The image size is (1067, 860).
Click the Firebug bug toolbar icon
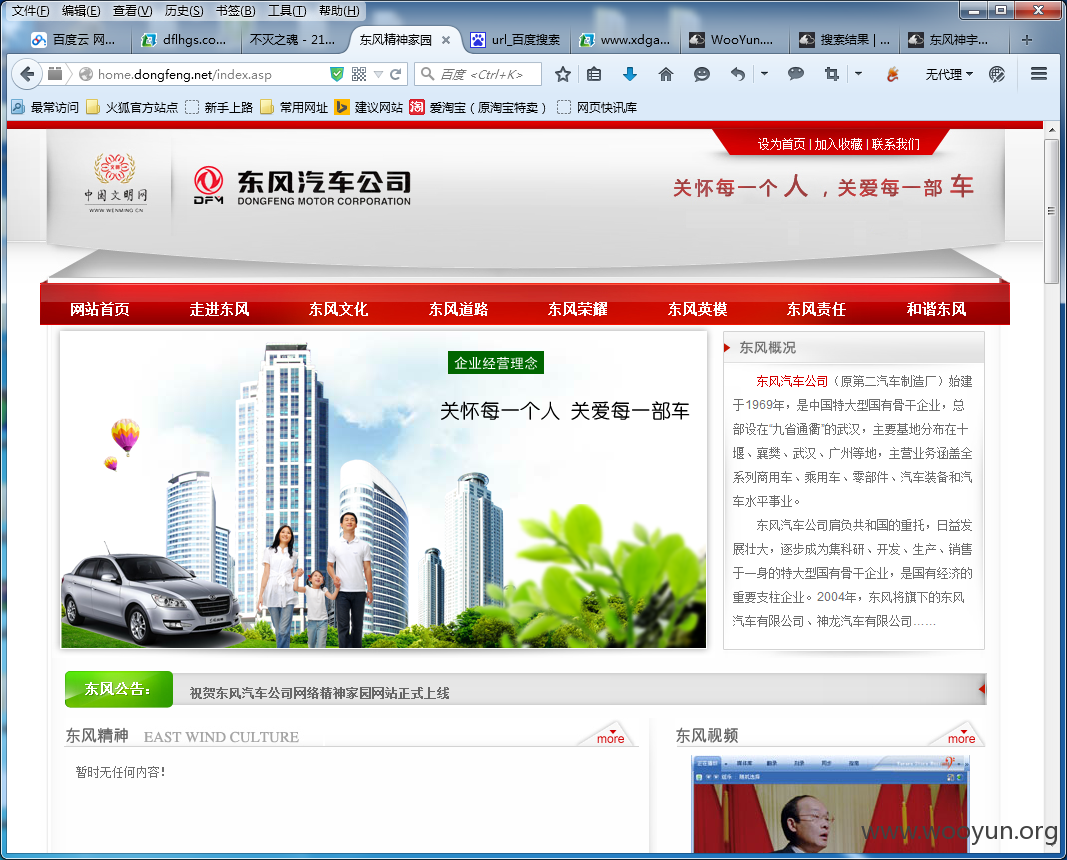893,74
